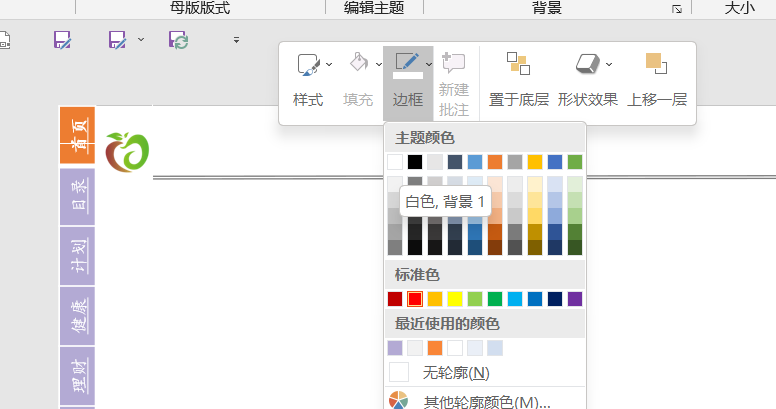The image size is (776, 409).
Task: Open 其他轮廓颜色(M)... more outline colors
Action: point(485,401)
